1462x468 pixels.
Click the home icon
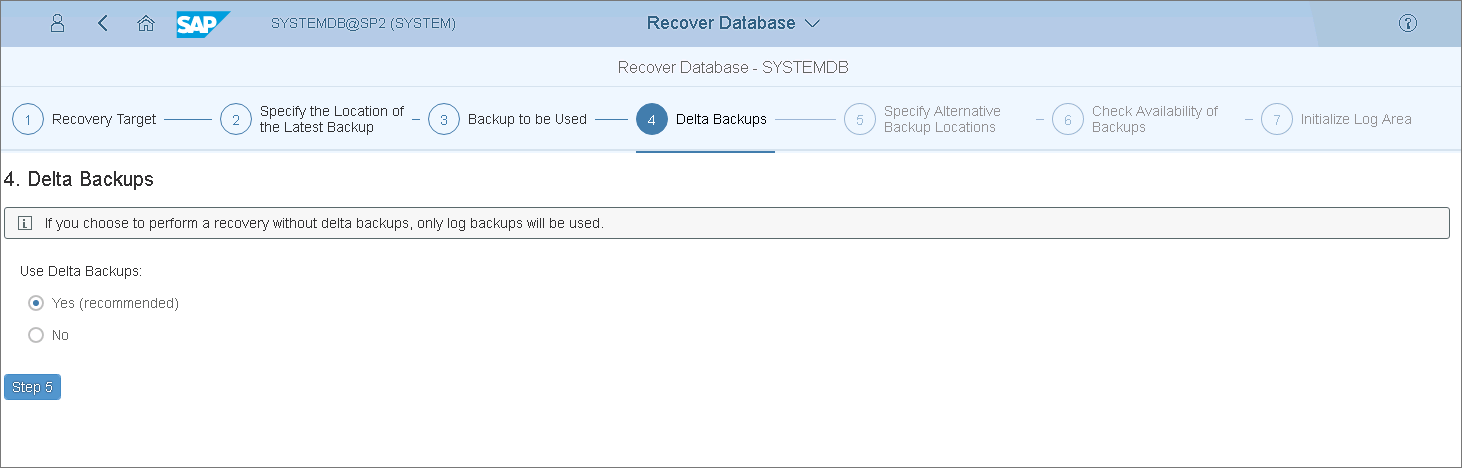[146, 23]
